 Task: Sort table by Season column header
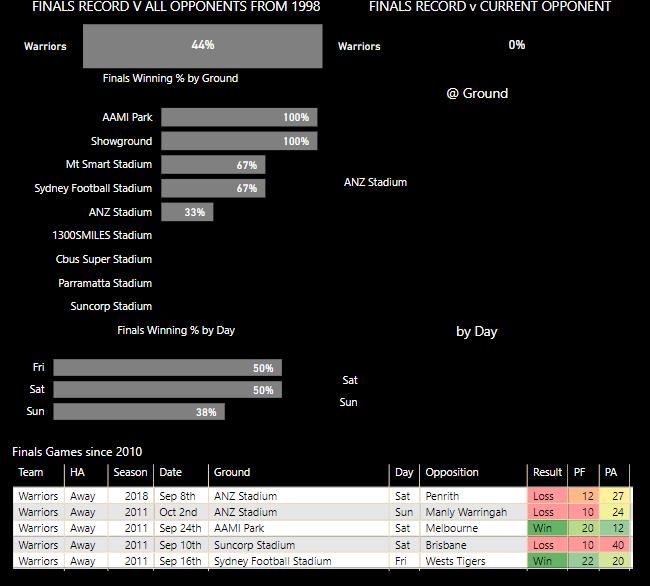coord(130,472)
